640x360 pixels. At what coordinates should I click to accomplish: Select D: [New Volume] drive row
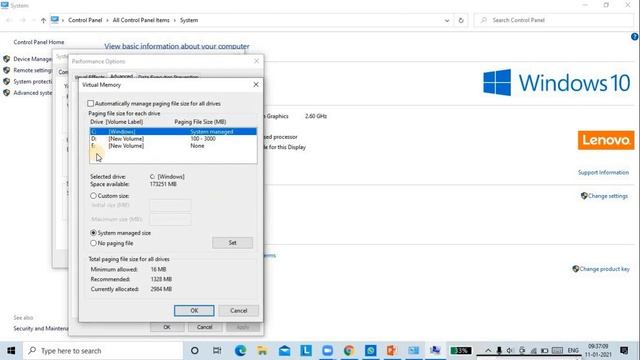point(173,139)
